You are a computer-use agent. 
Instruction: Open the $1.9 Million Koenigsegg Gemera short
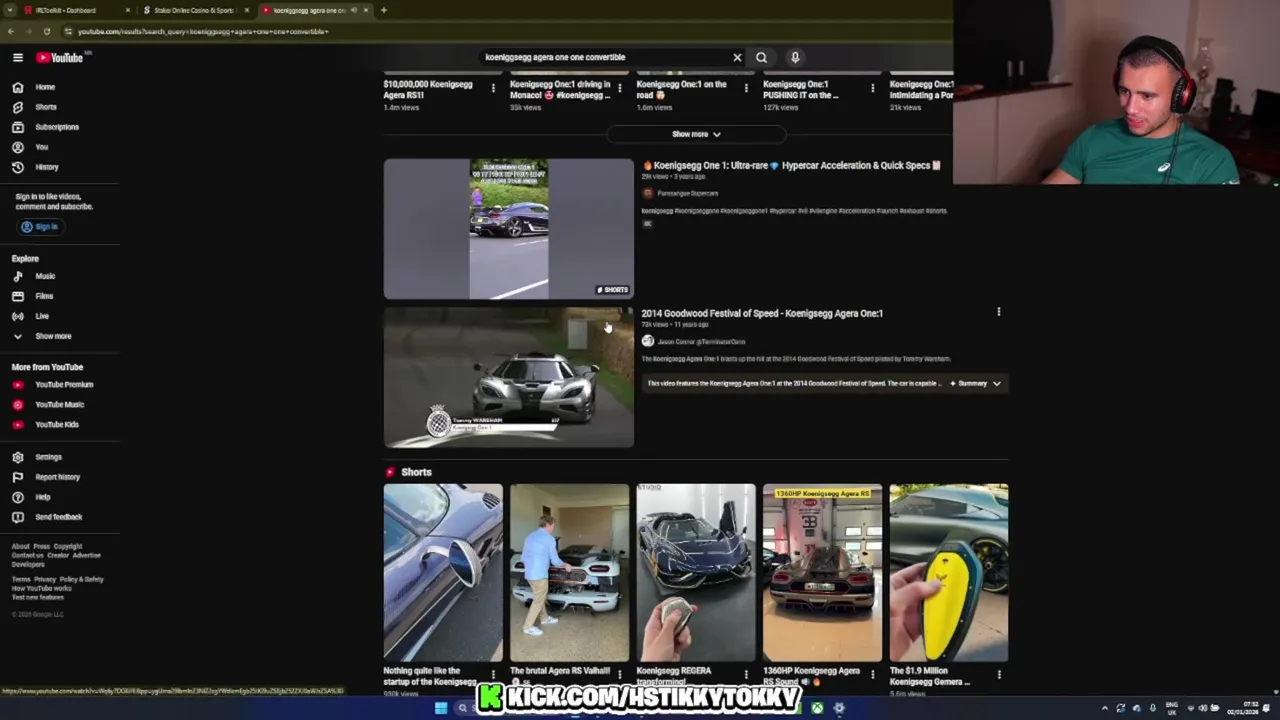(x=949, y=573)
